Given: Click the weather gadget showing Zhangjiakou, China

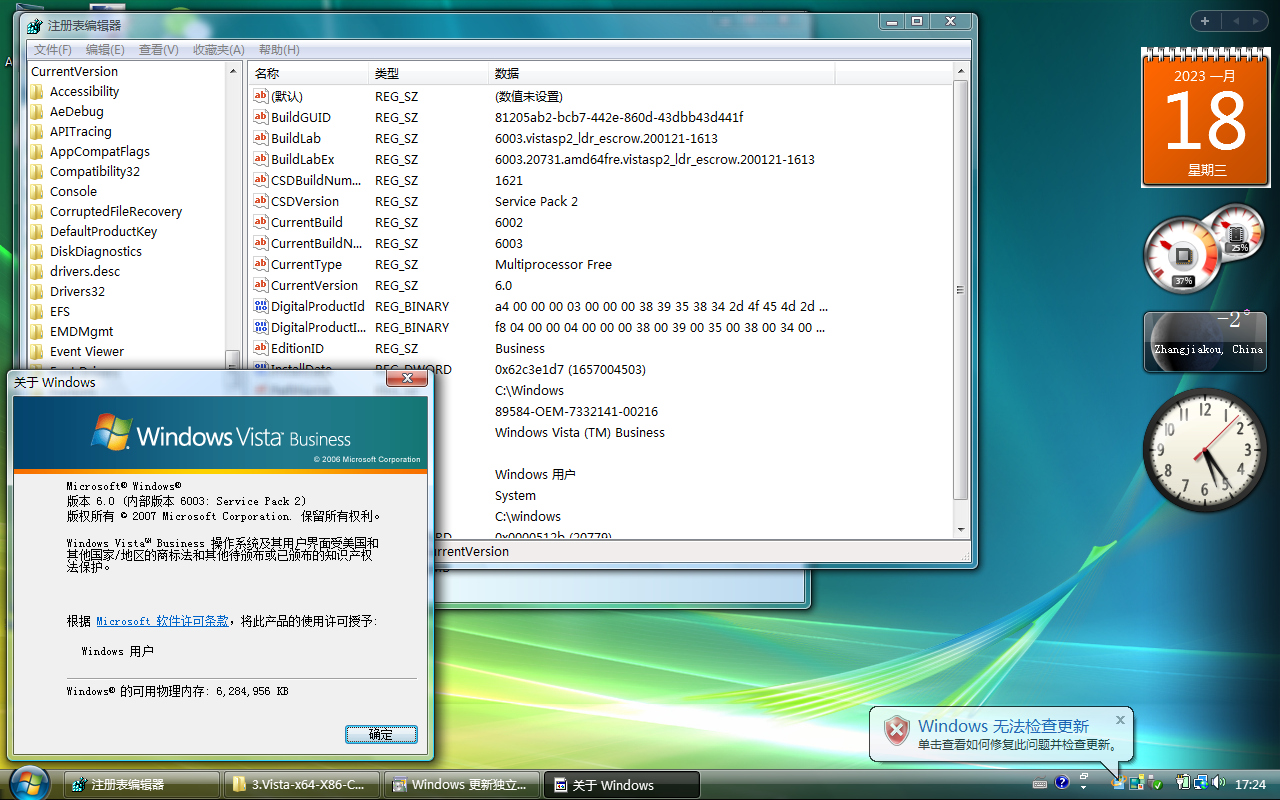Looking at the screenshot, I should coord(1204,341).
